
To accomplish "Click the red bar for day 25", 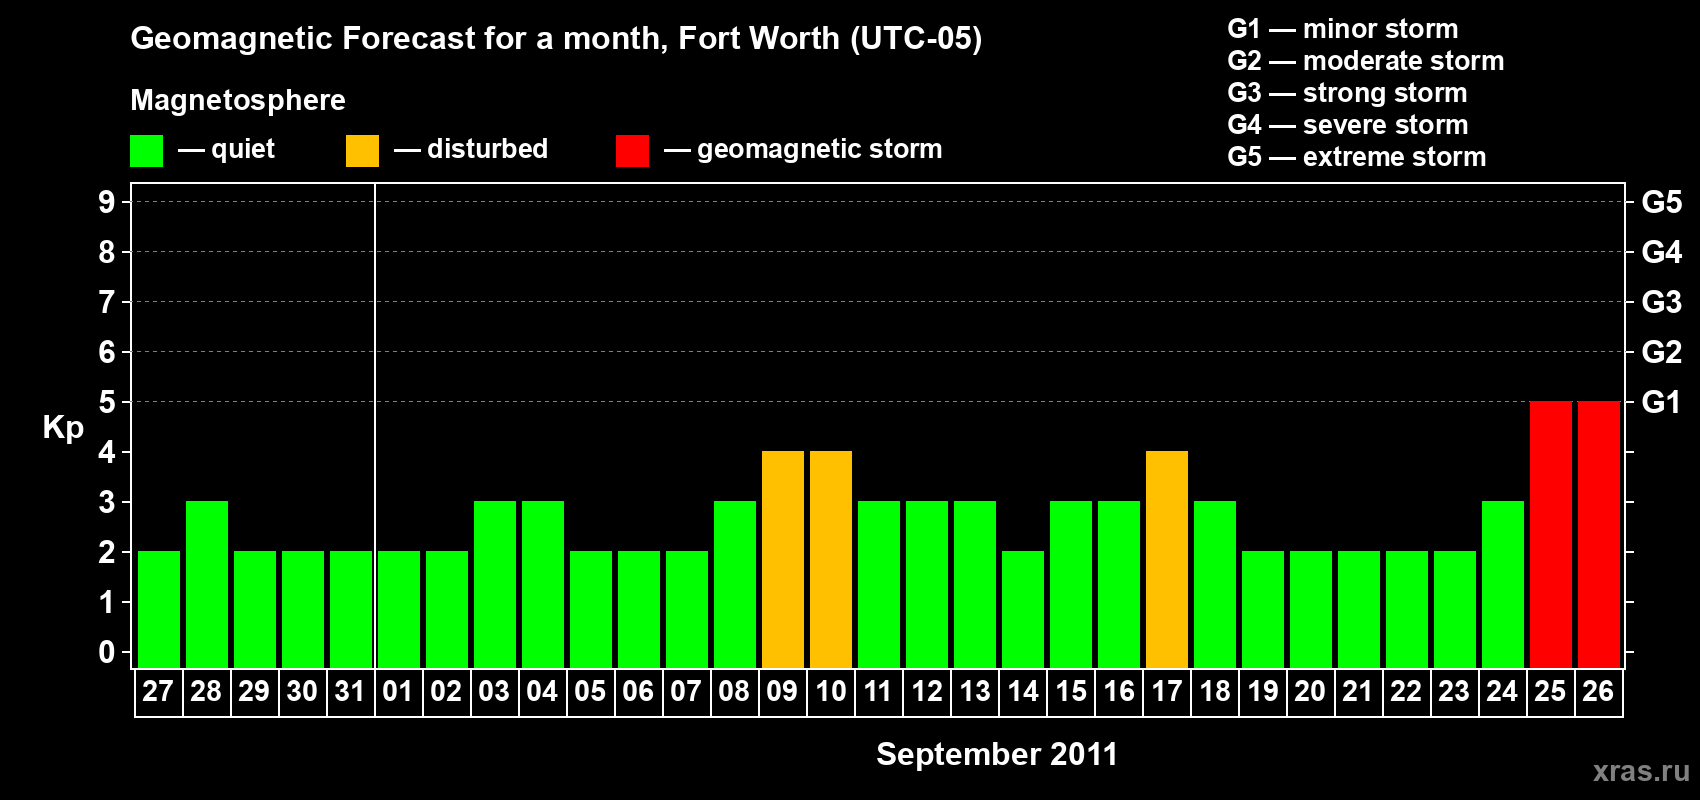I will [1550, 534].
